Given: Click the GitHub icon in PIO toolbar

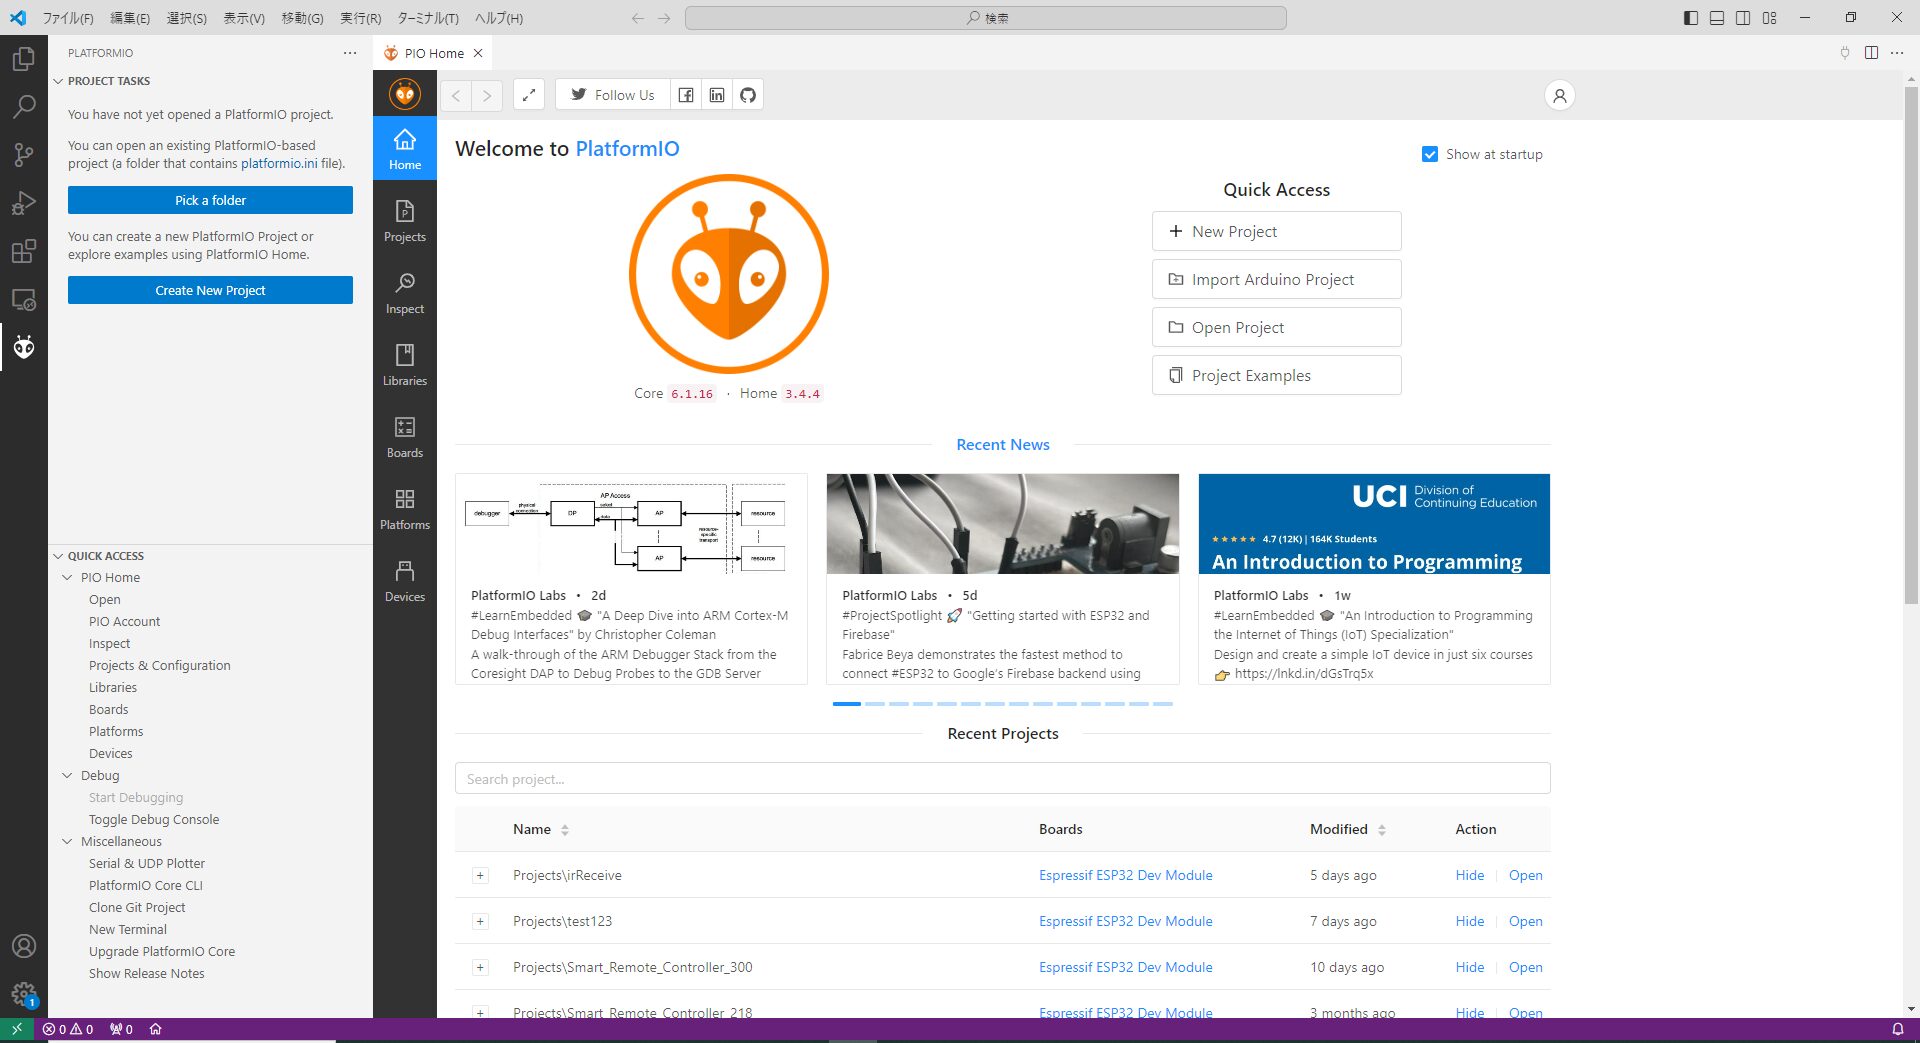Looking at the screenshot, I should (748, 95).
